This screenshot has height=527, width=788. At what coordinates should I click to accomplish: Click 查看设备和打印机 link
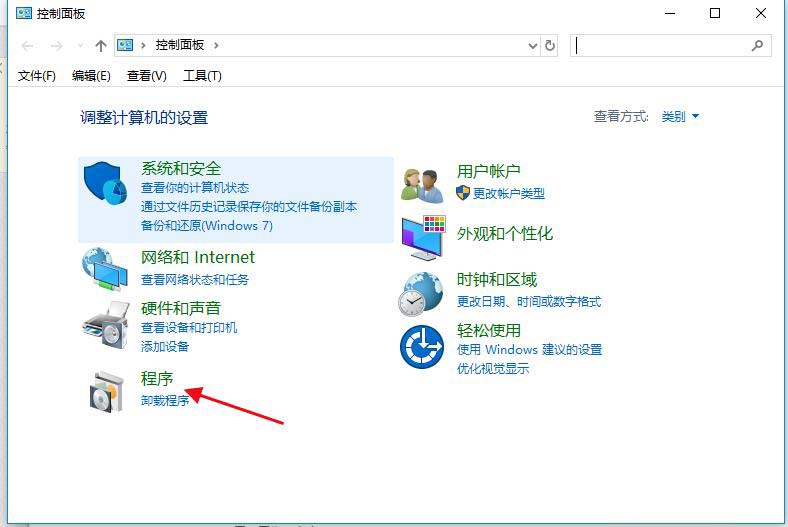point(189,328)
